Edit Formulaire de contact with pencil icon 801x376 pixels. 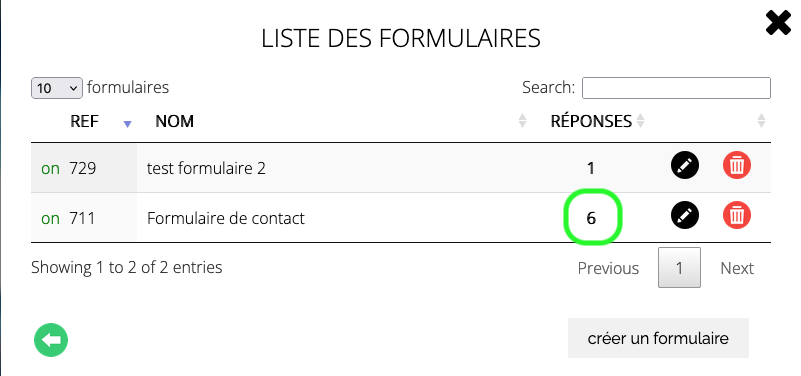pos(685,215)
